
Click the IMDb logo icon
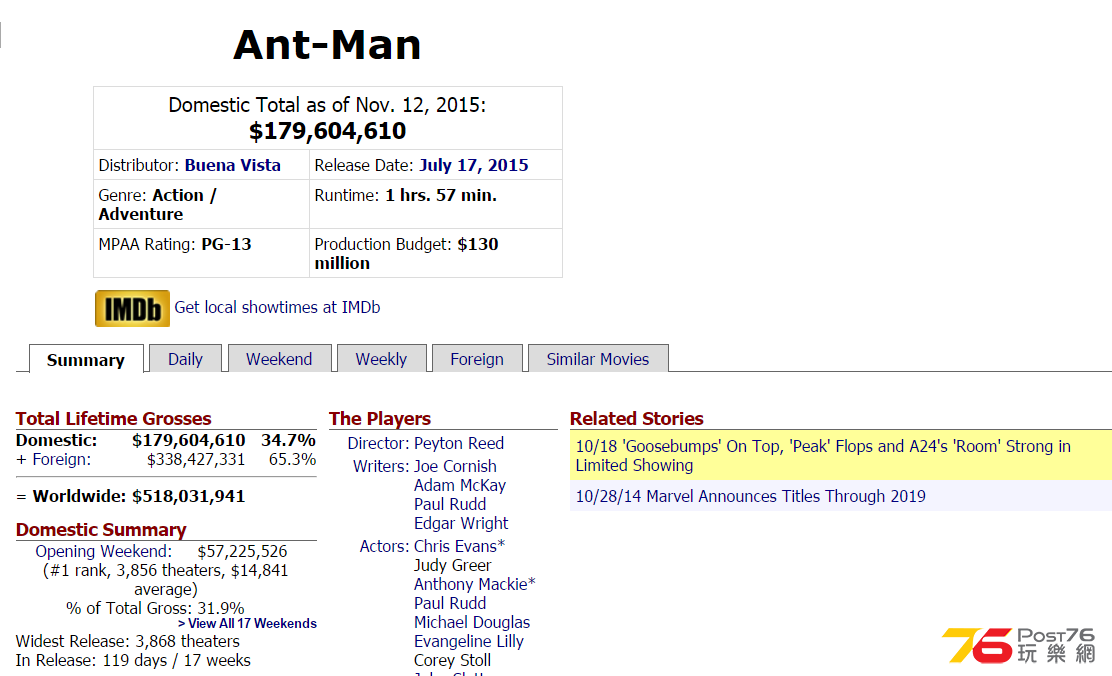click(133, 309)
